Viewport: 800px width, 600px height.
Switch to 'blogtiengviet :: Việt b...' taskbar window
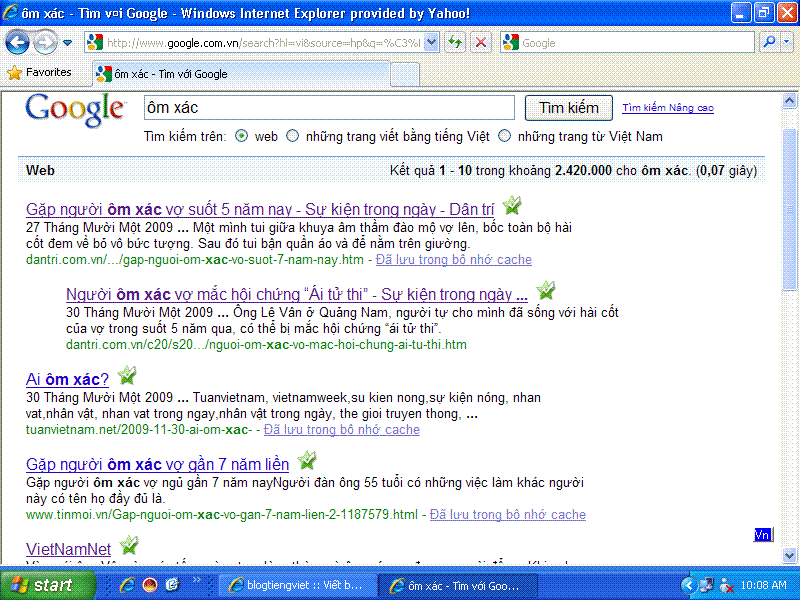click(298, 585)
